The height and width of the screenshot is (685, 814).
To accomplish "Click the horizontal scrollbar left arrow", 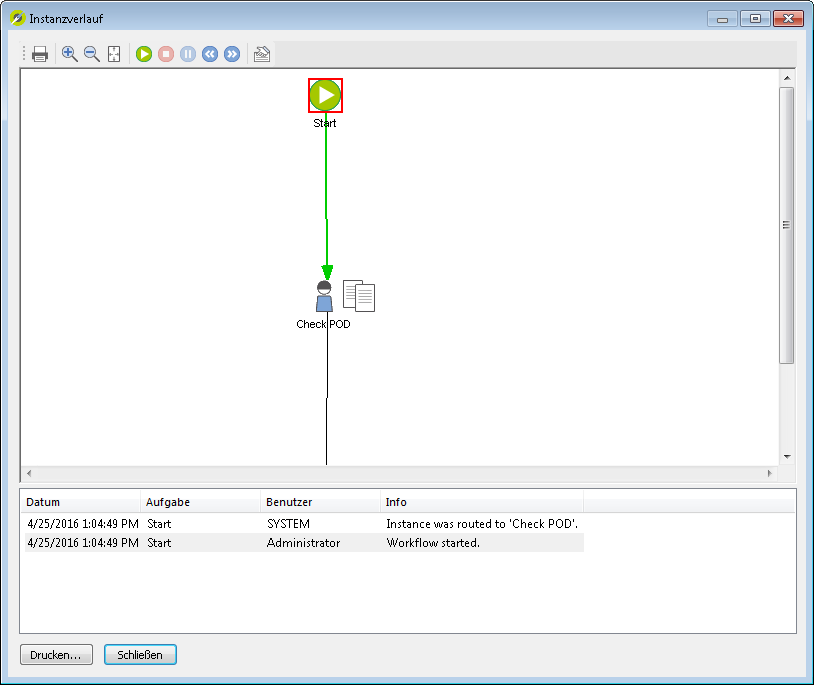I will click(x=29, y=473).
